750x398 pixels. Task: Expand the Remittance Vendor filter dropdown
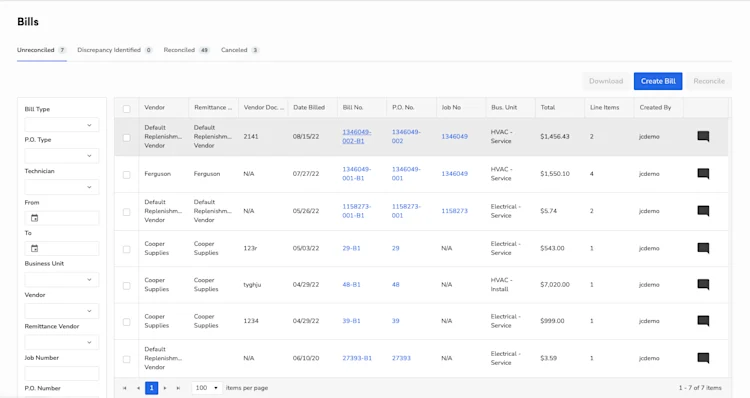pyautogui.click(x=62, y=343)
